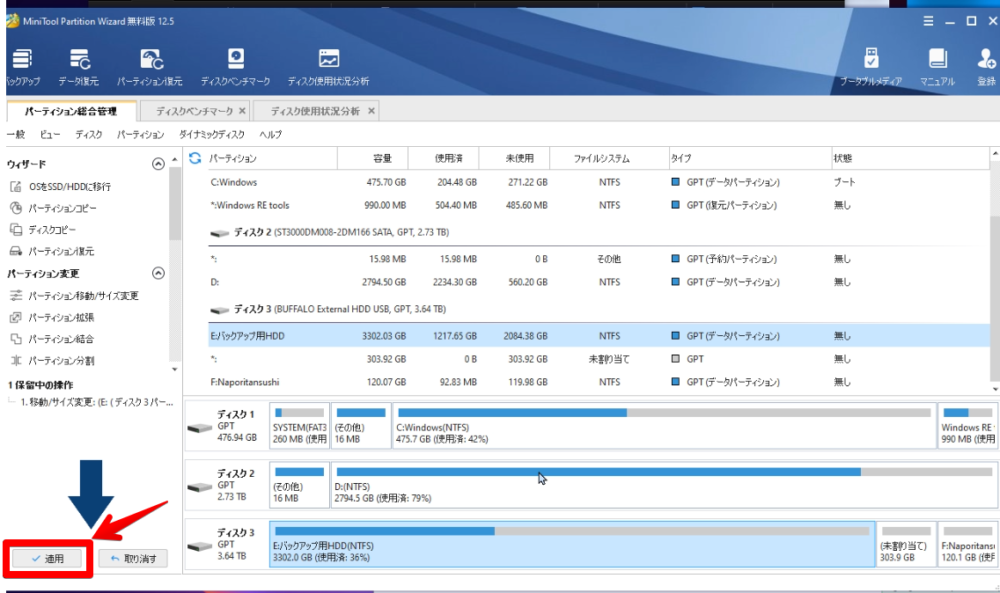Select the F:Naporitansushi partition row
Image resolution: width=1000 pixels, height=593 pixels.
(x=599, y=382)
